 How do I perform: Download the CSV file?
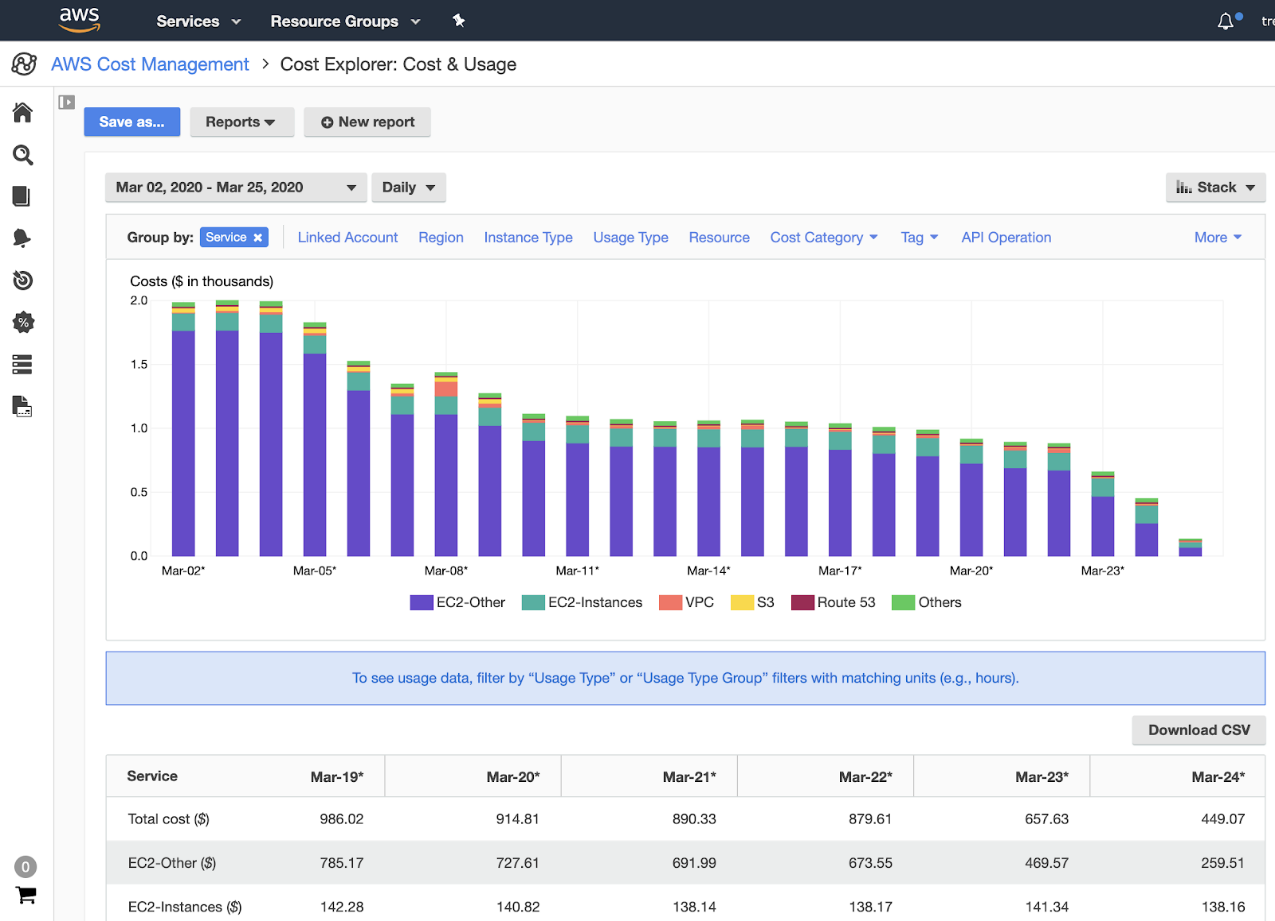1199,730
